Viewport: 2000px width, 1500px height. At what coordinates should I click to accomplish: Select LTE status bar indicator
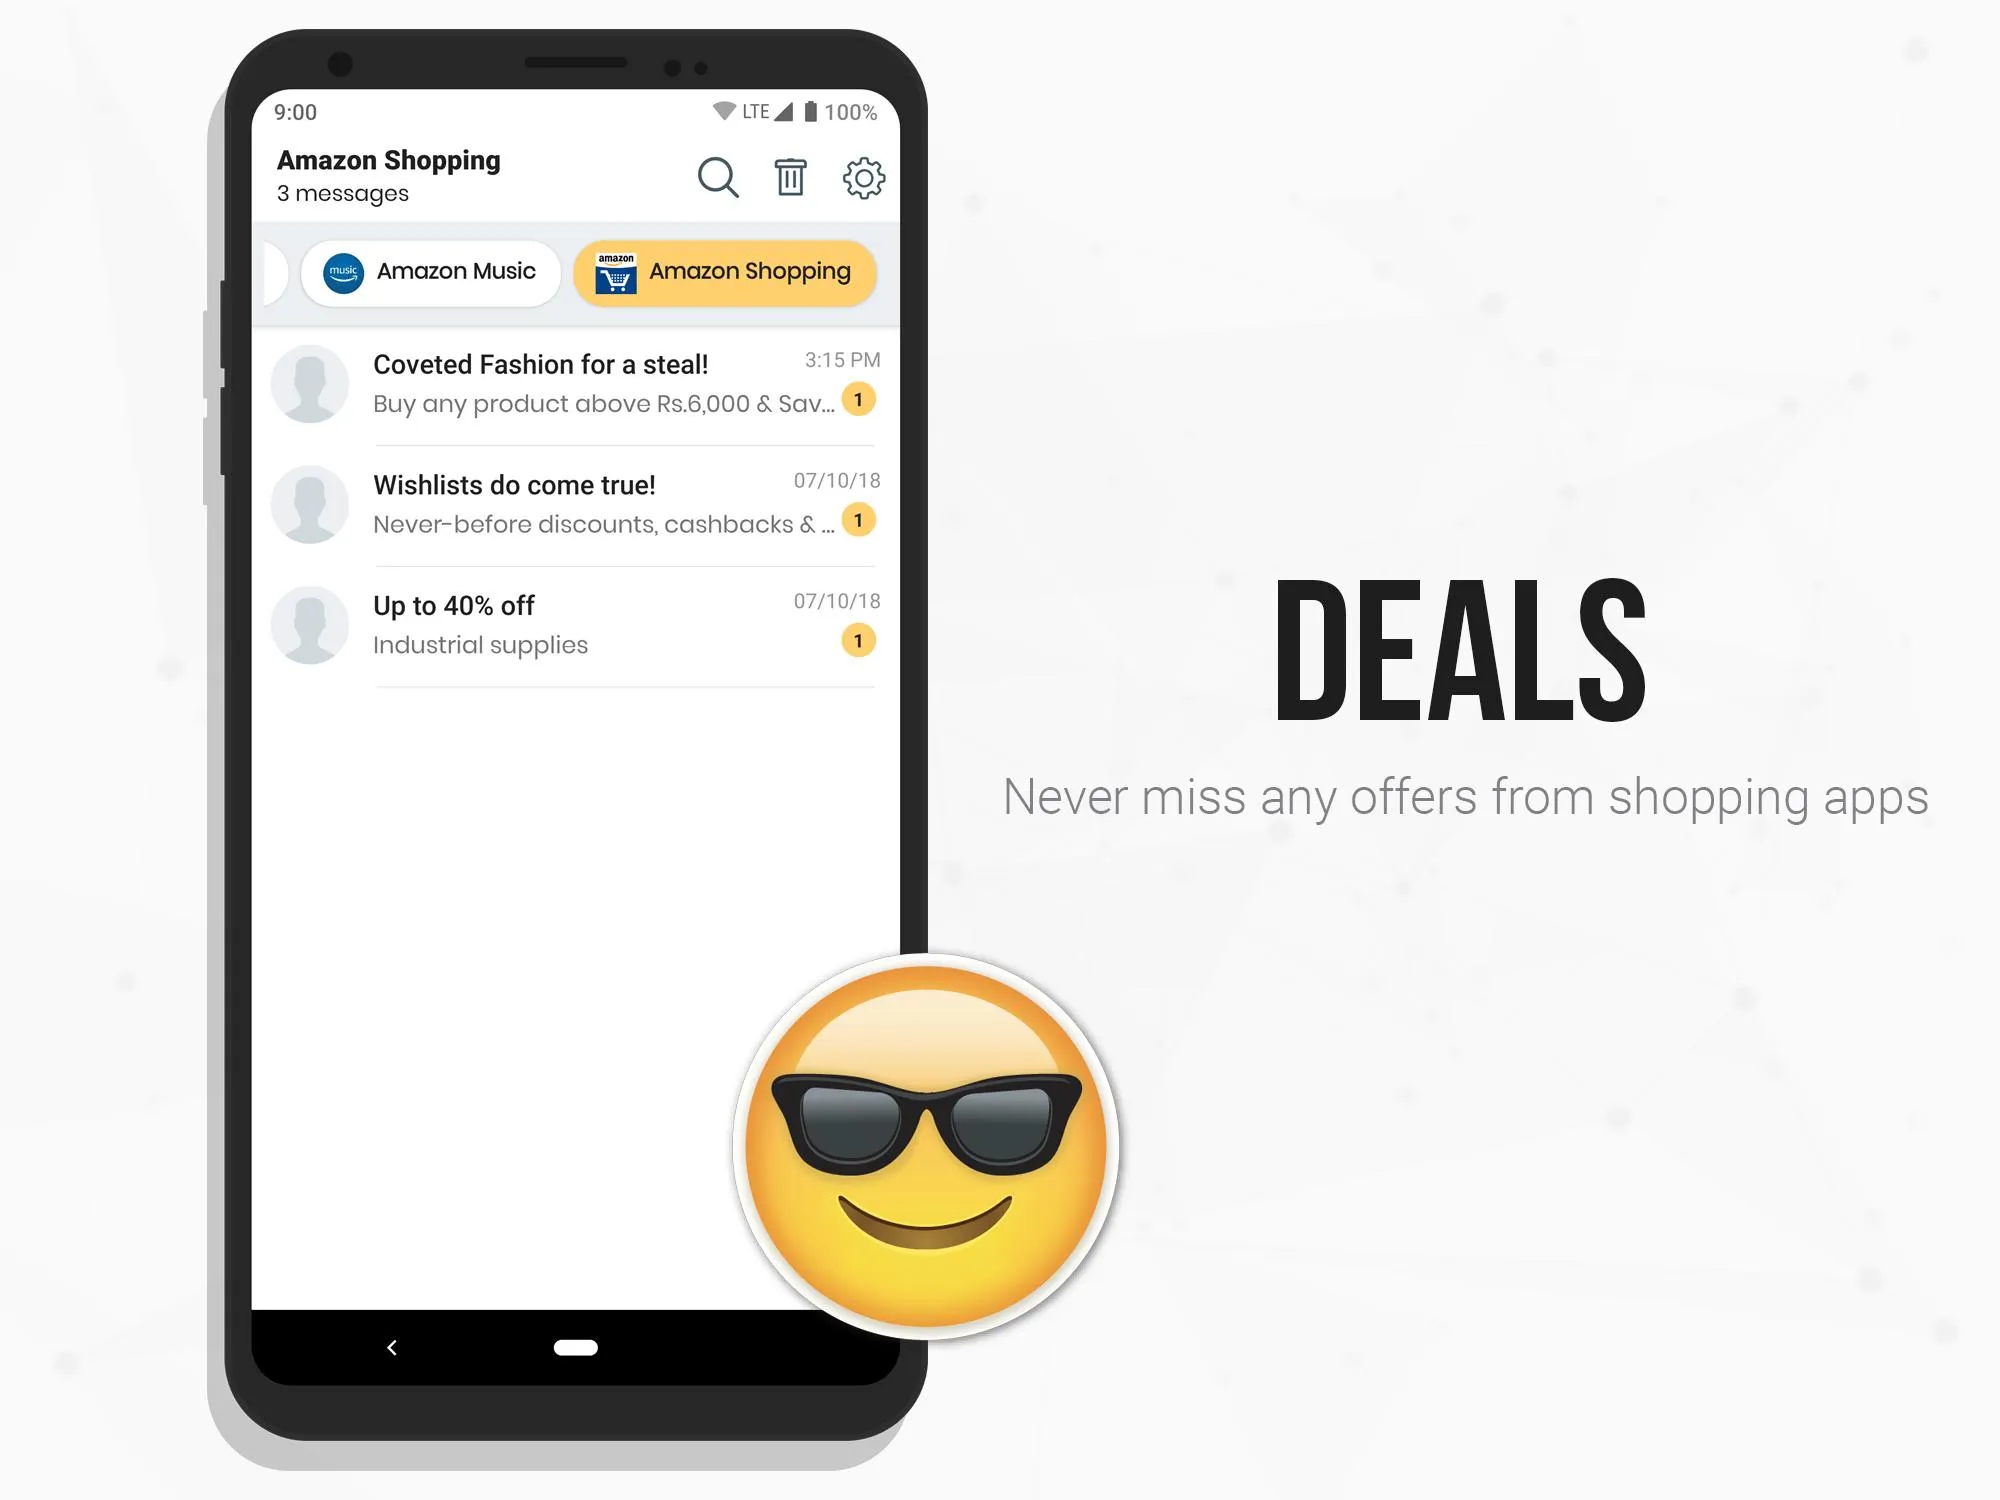tap(739, 110)
